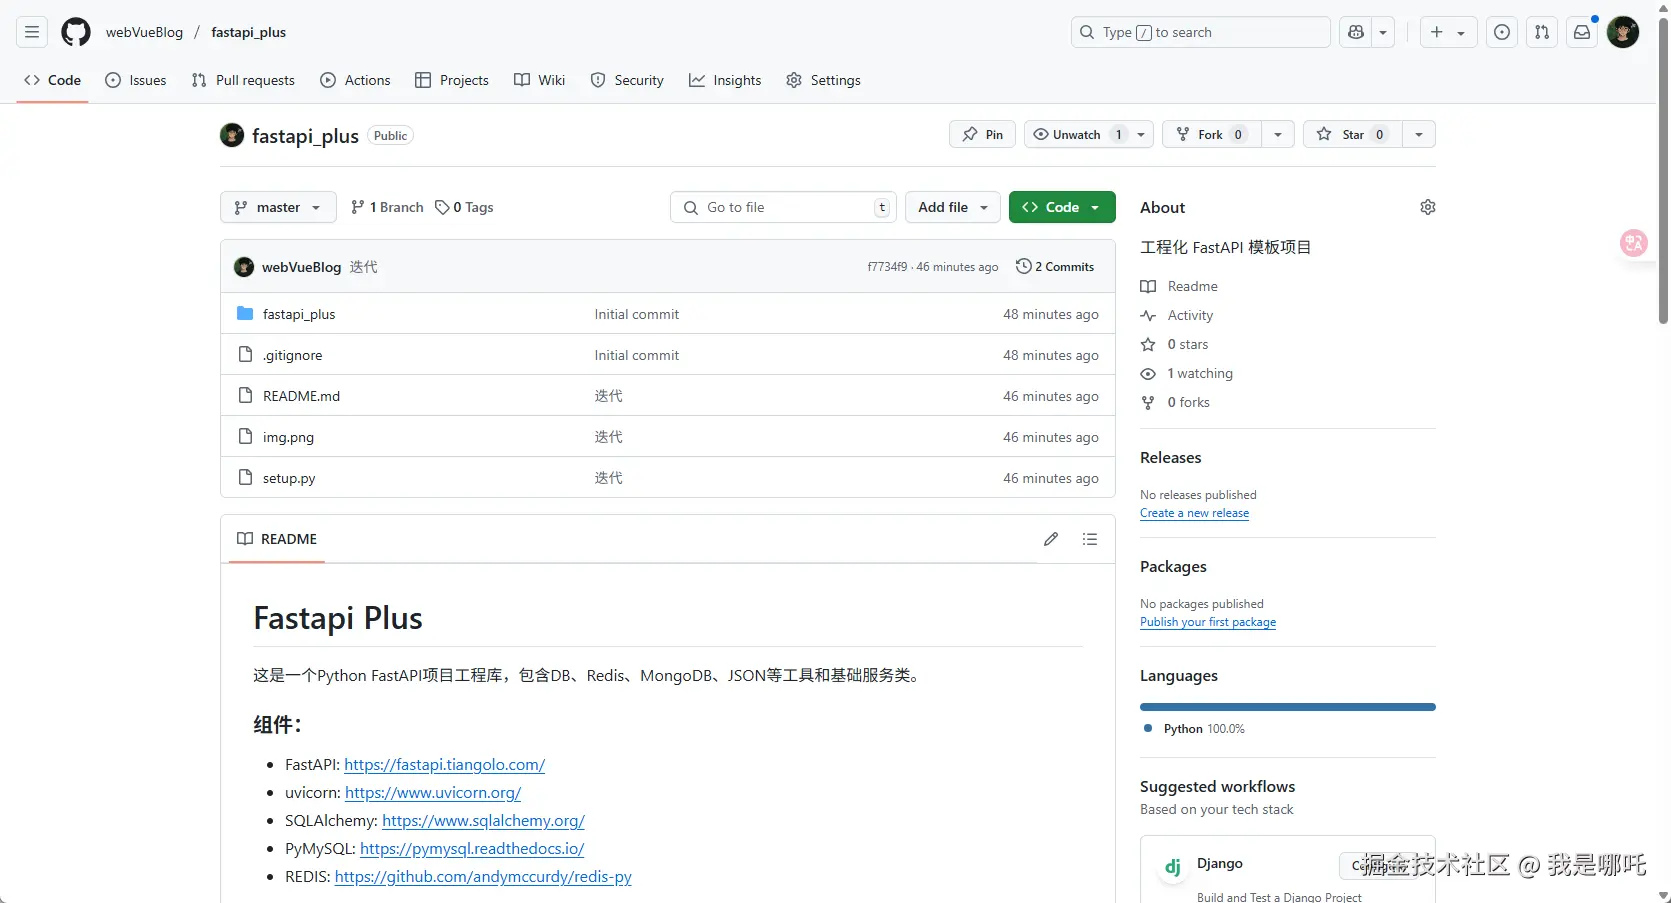Open the Pull requests tab
1671x903 pixels.
pyautogui.click(x=243, y=80)
